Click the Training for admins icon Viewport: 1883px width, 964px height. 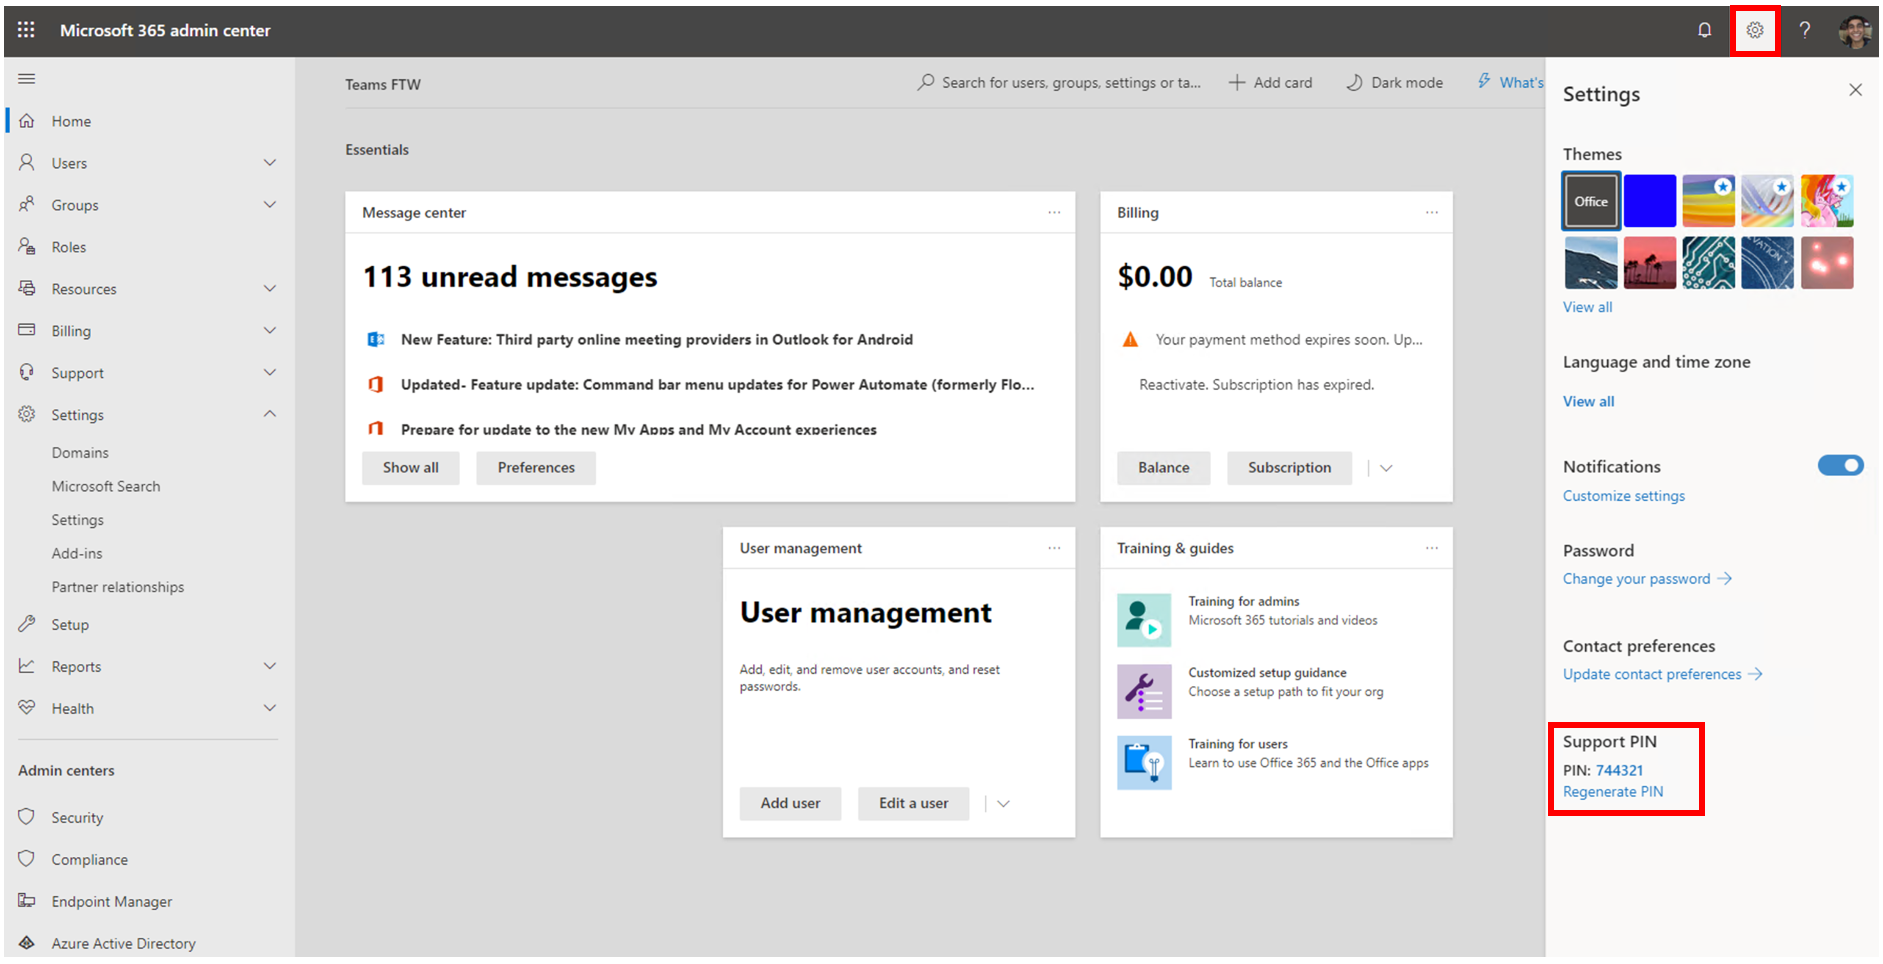(x=1144, y=620)
